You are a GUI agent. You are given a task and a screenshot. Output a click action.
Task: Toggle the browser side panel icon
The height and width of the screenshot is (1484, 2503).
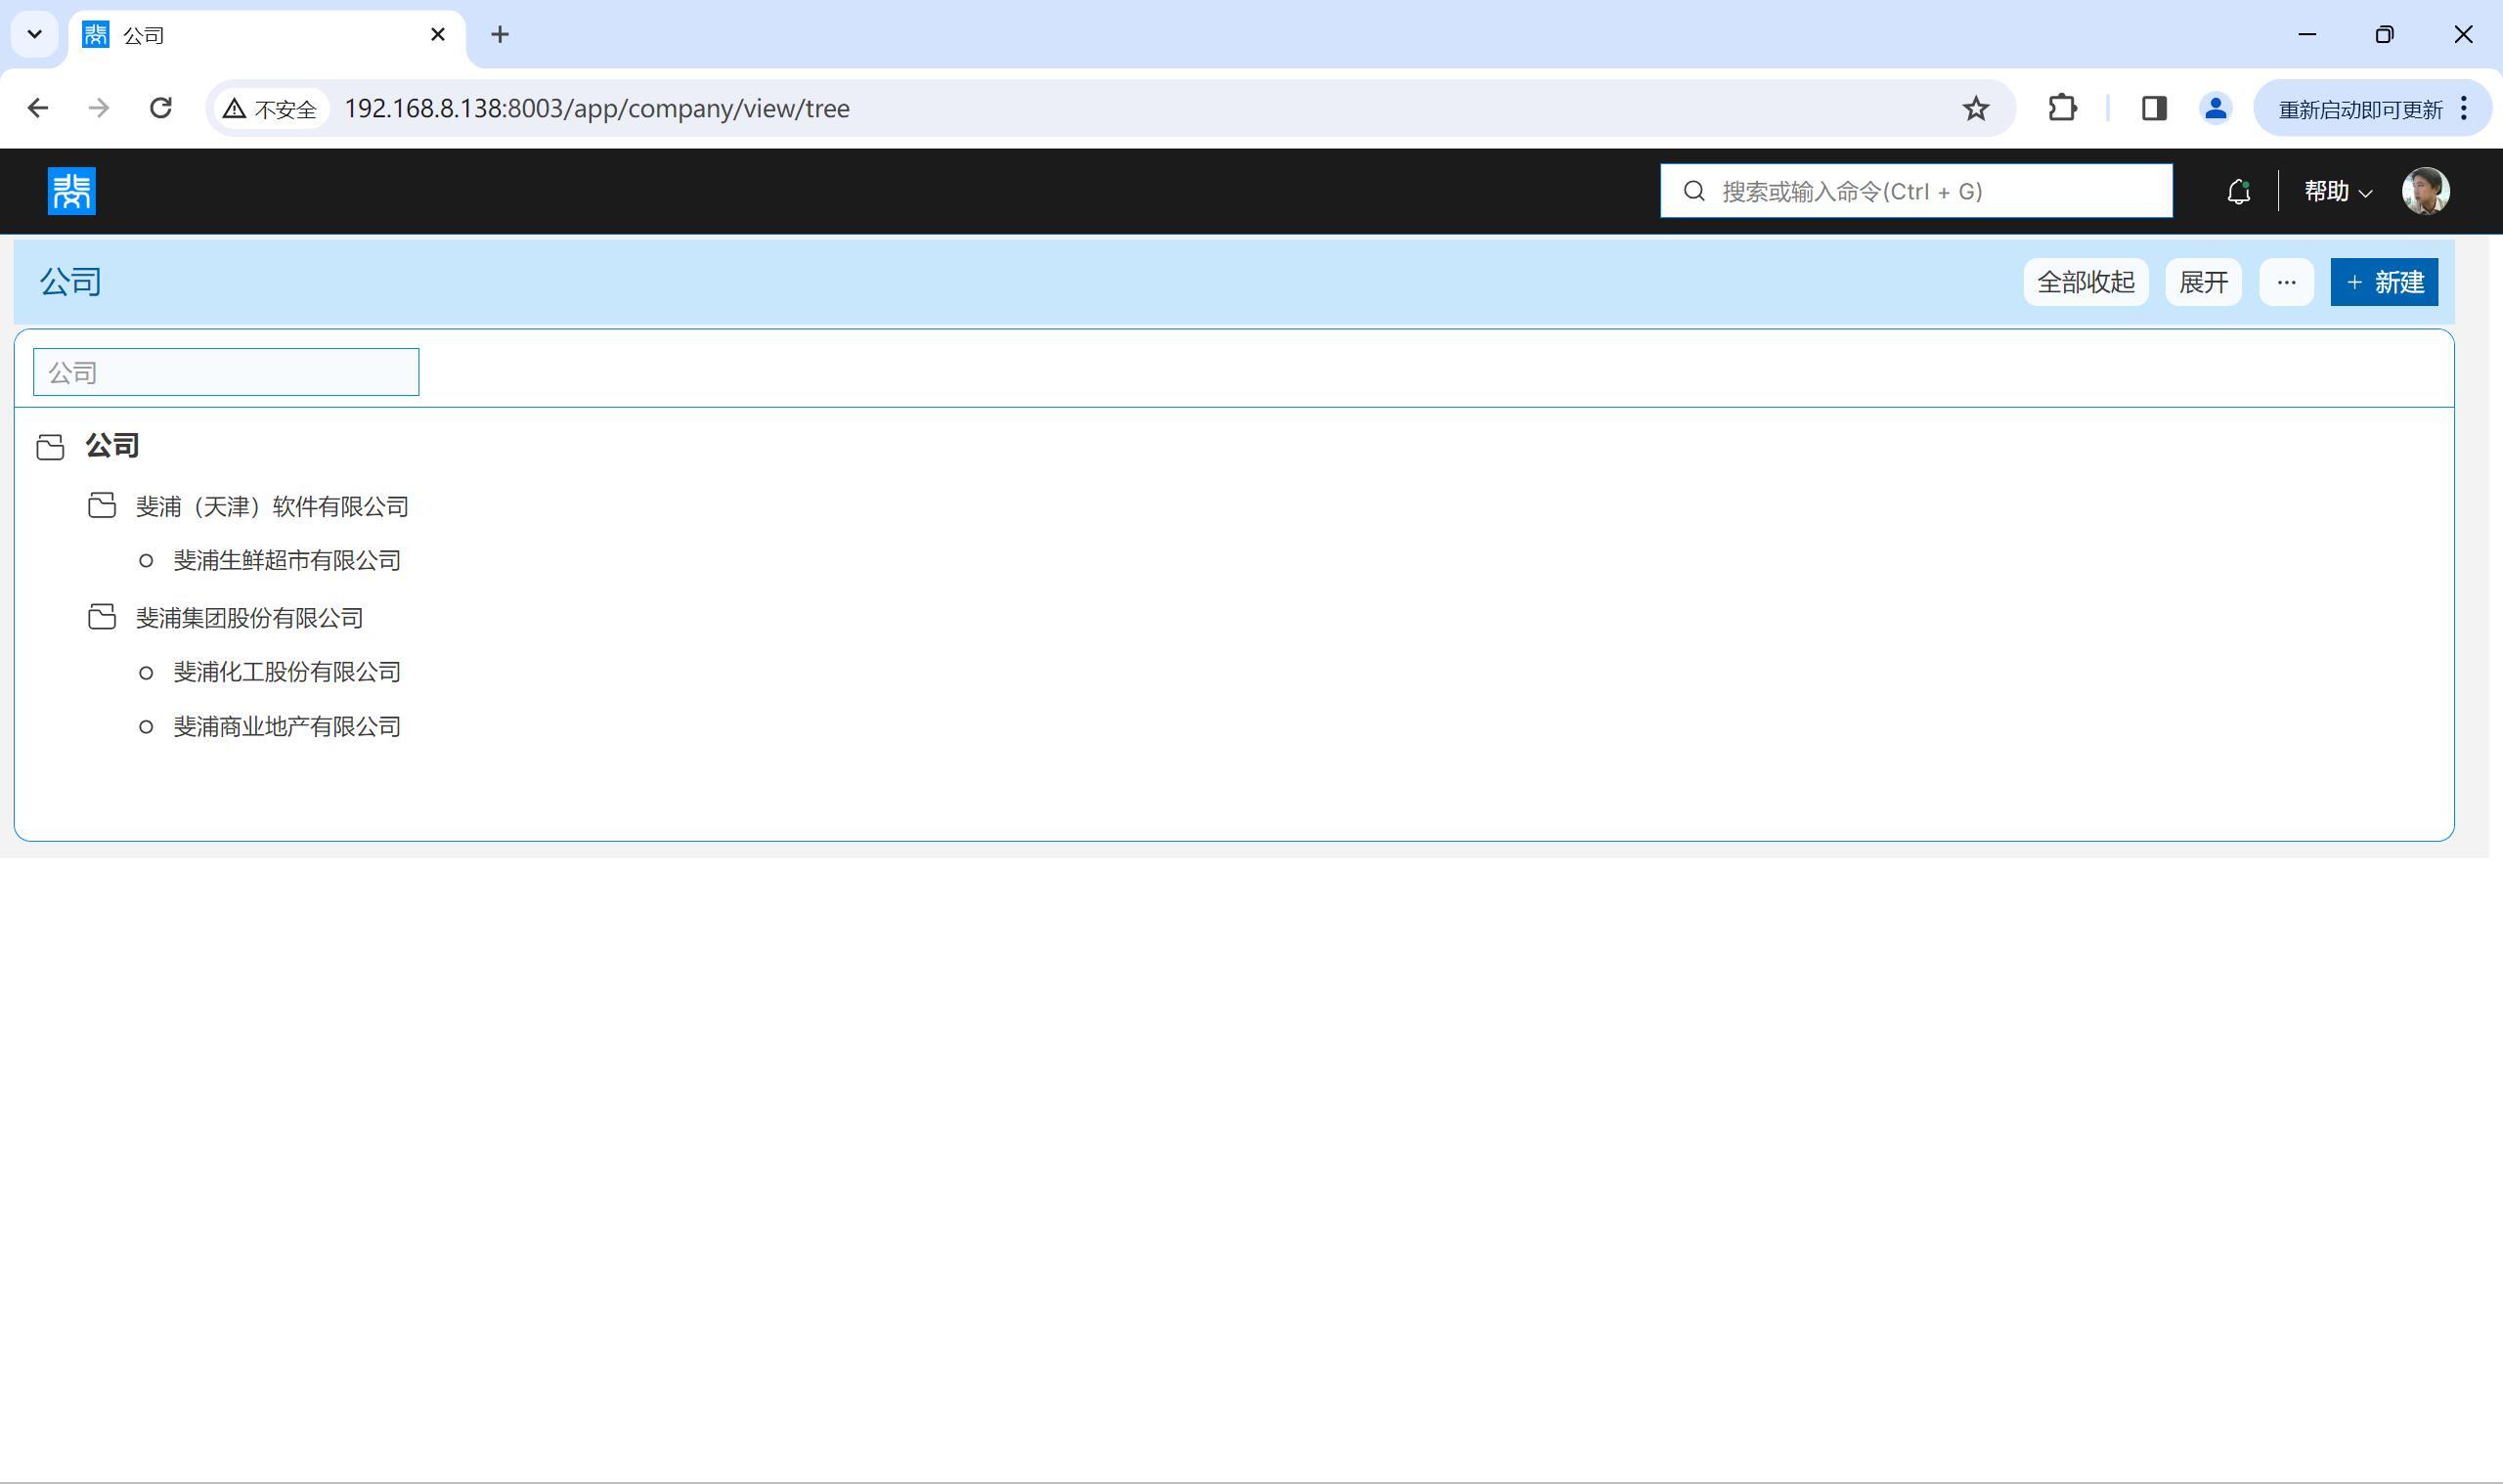(x=2153, y=108)
